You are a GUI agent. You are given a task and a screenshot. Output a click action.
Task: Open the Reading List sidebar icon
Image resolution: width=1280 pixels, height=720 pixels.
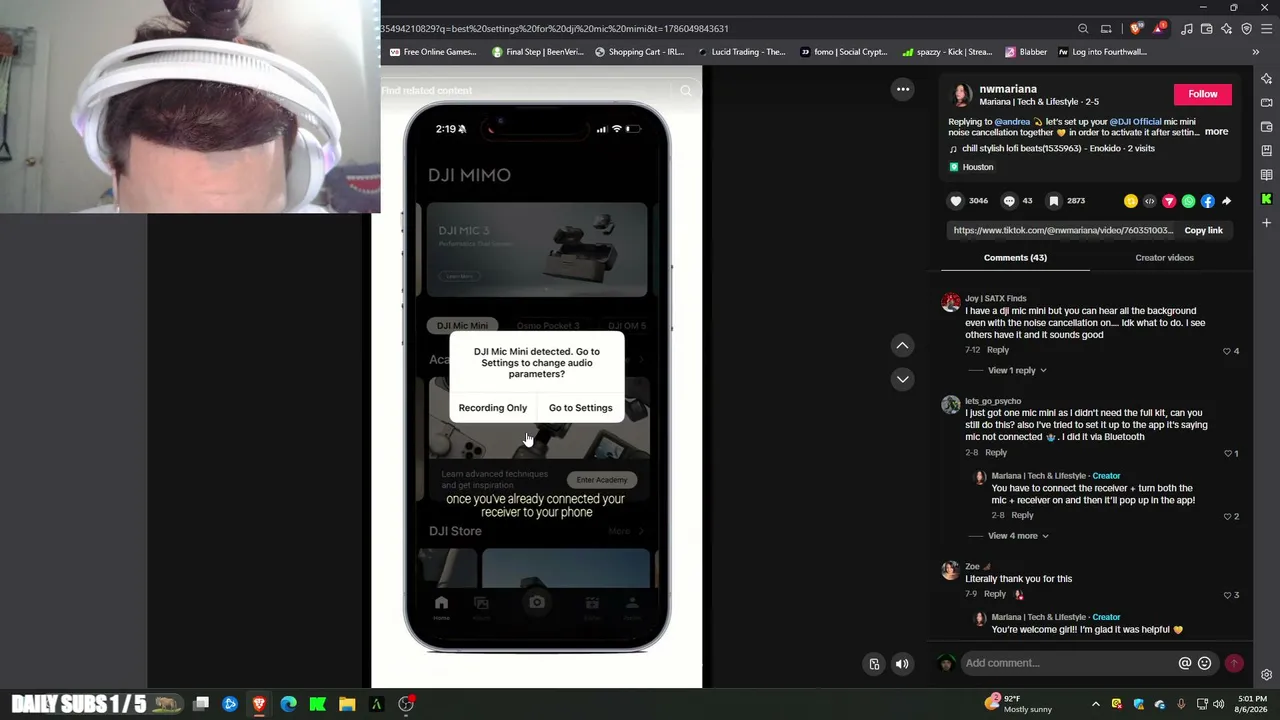1267,175
